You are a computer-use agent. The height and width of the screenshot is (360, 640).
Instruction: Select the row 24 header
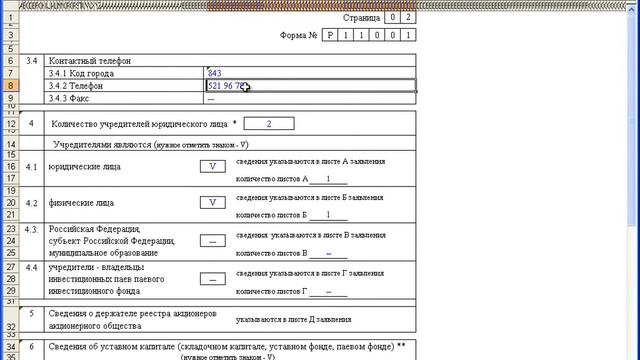point(10,241)
